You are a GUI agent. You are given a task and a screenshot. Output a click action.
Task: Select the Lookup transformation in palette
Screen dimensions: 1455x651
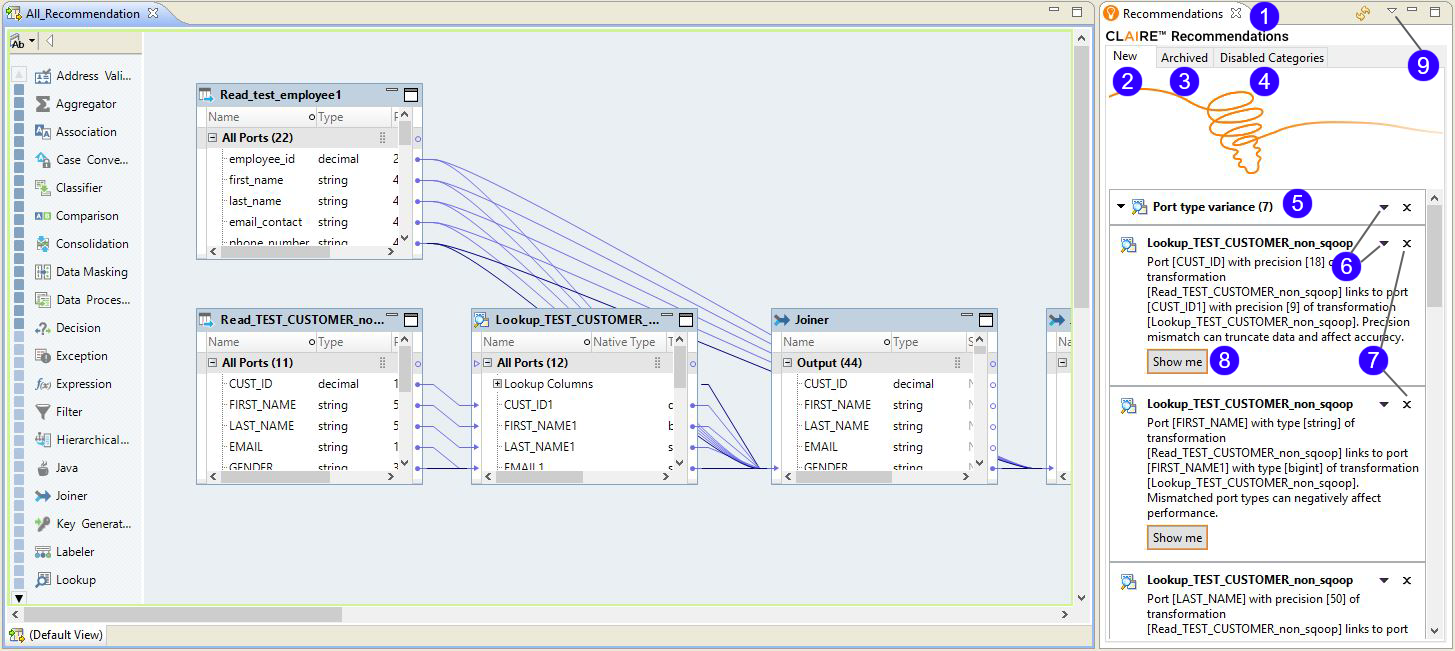(x=76, y=580)
